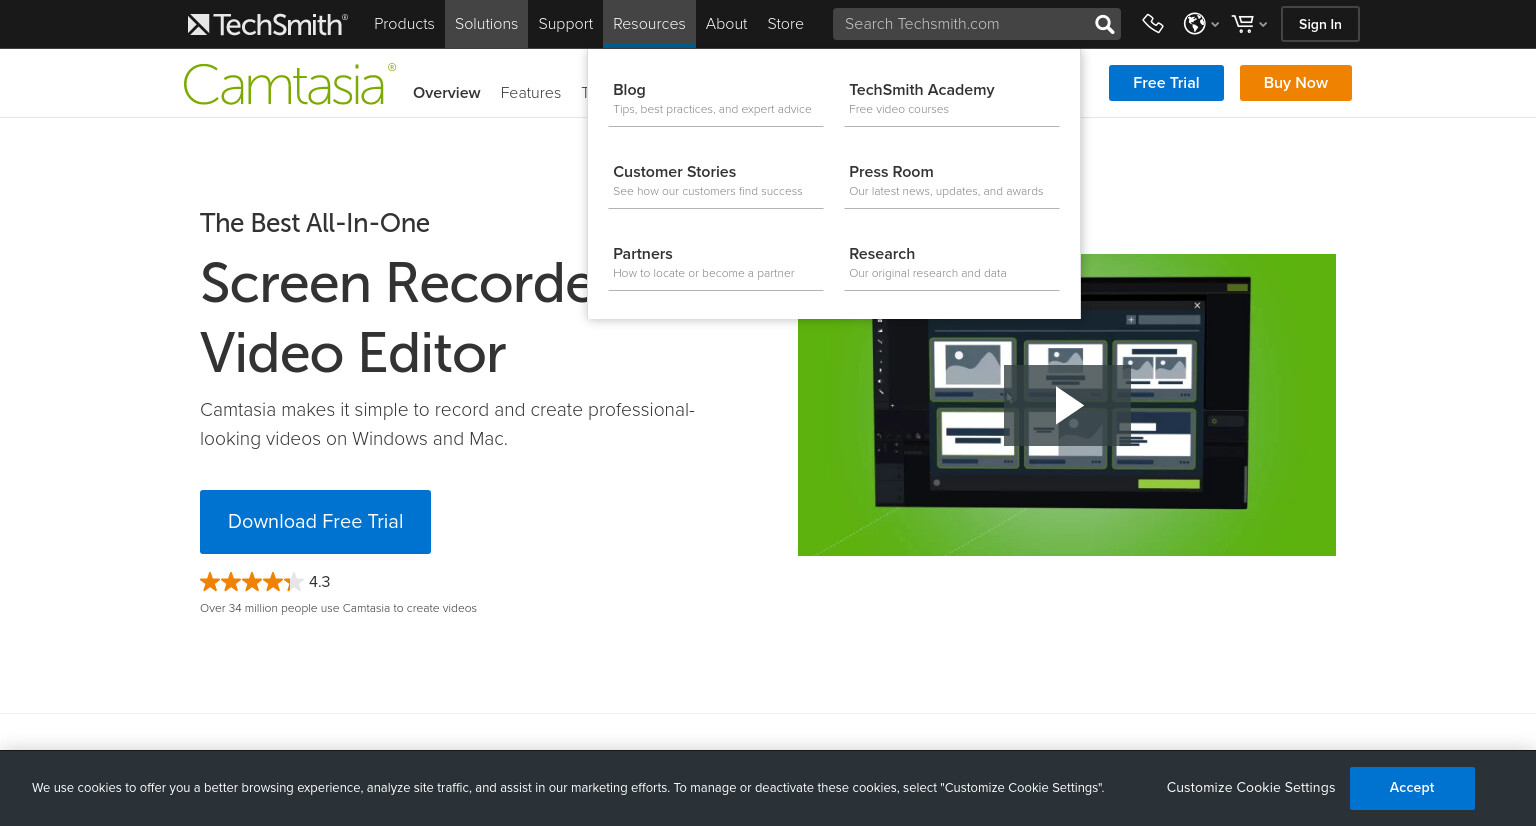
Task: Click the search magnifier icon
Action: point(1104,24)
